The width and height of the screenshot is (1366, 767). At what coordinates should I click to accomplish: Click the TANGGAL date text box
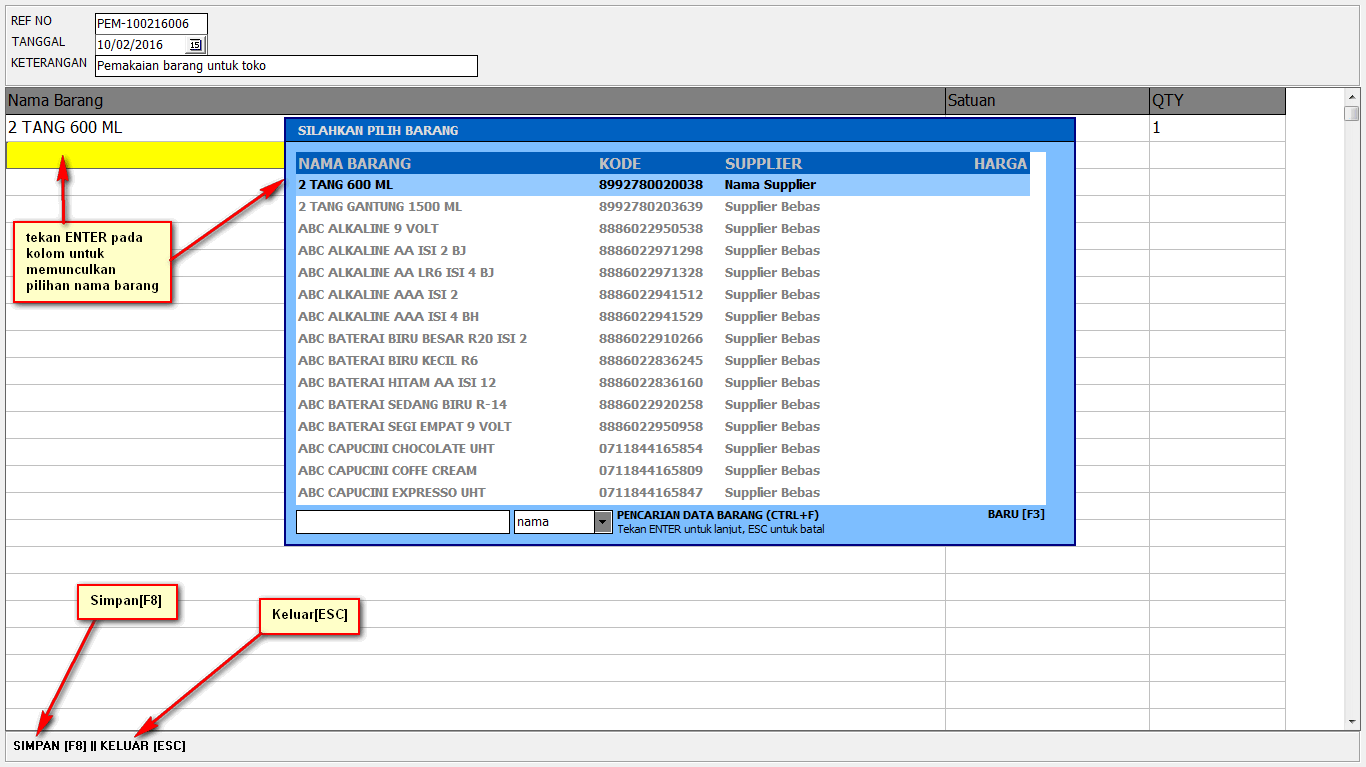point(140,44)
